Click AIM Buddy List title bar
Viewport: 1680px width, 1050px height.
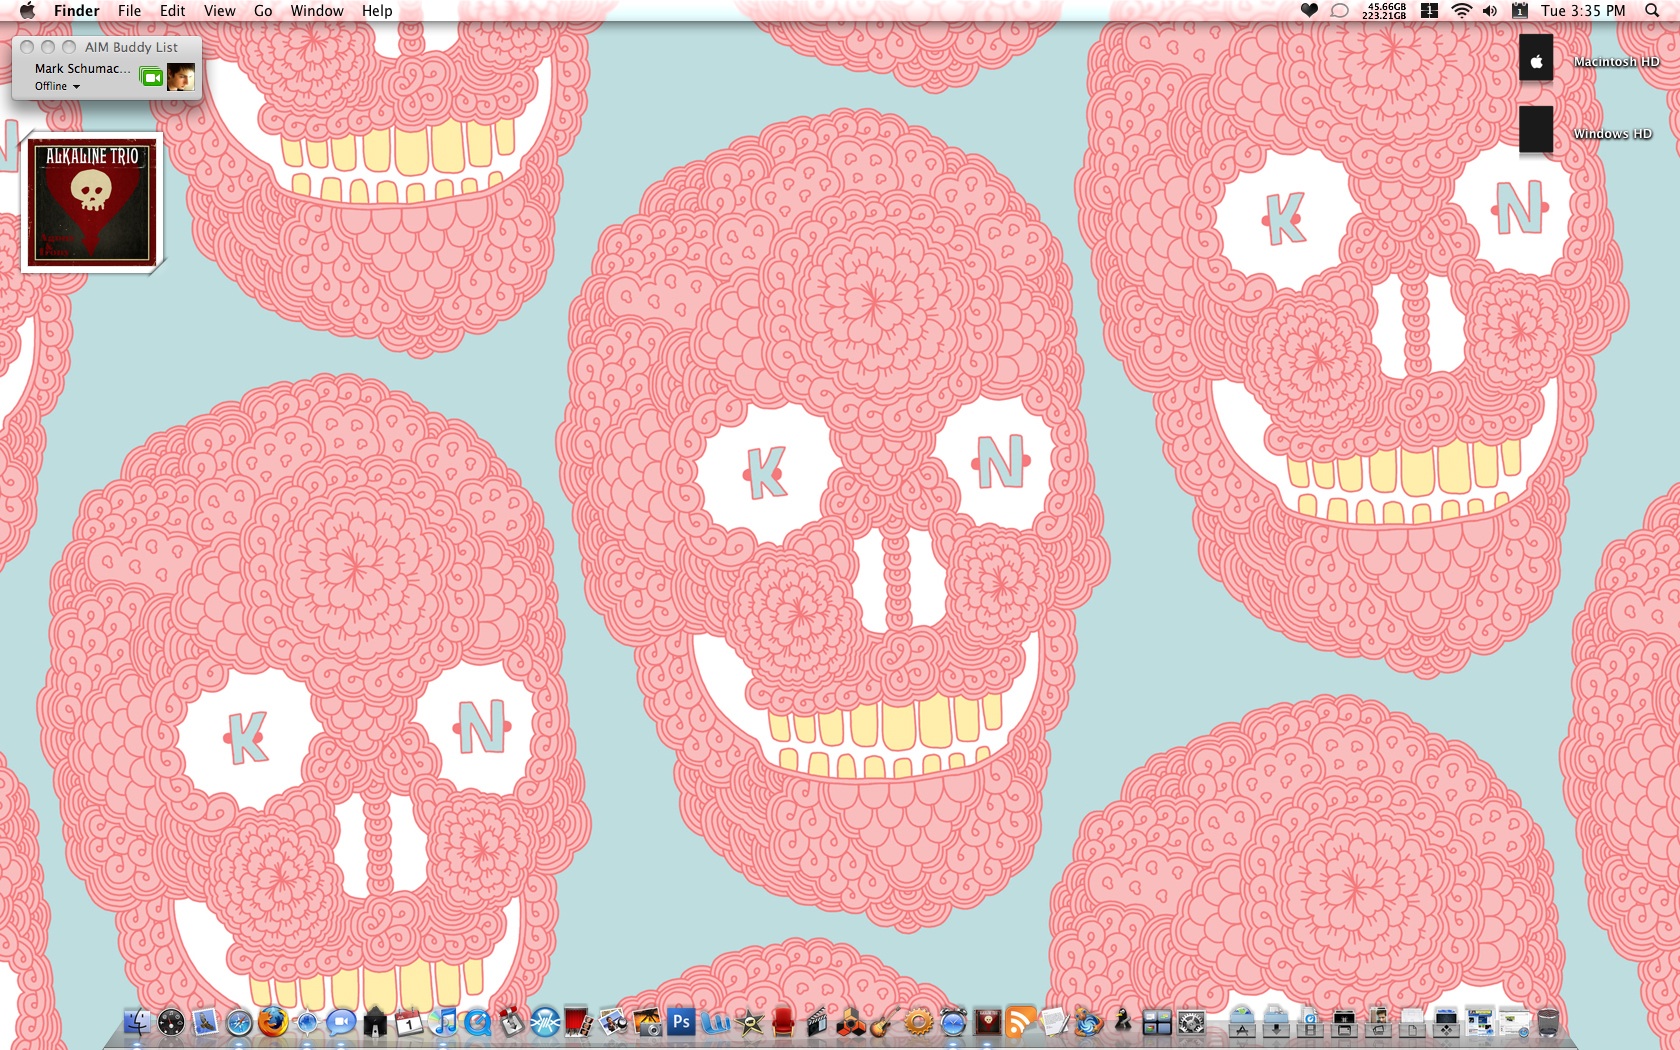pos(107,47)
